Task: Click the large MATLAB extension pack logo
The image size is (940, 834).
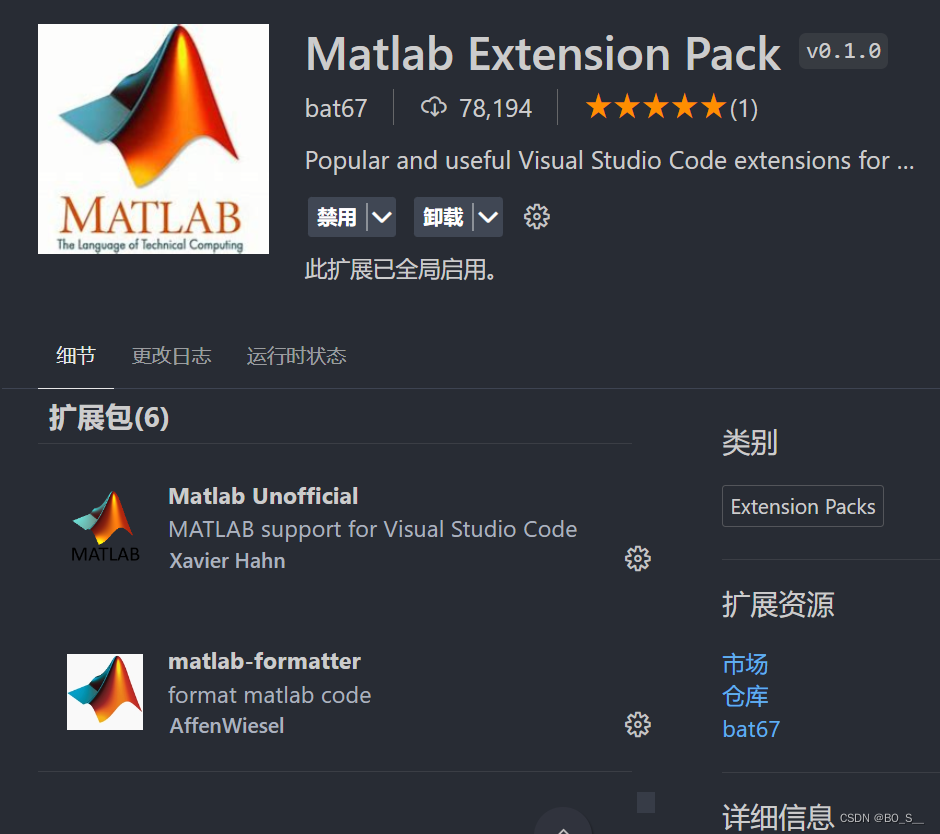Action: pyautogui.click(x=153, y=139)
